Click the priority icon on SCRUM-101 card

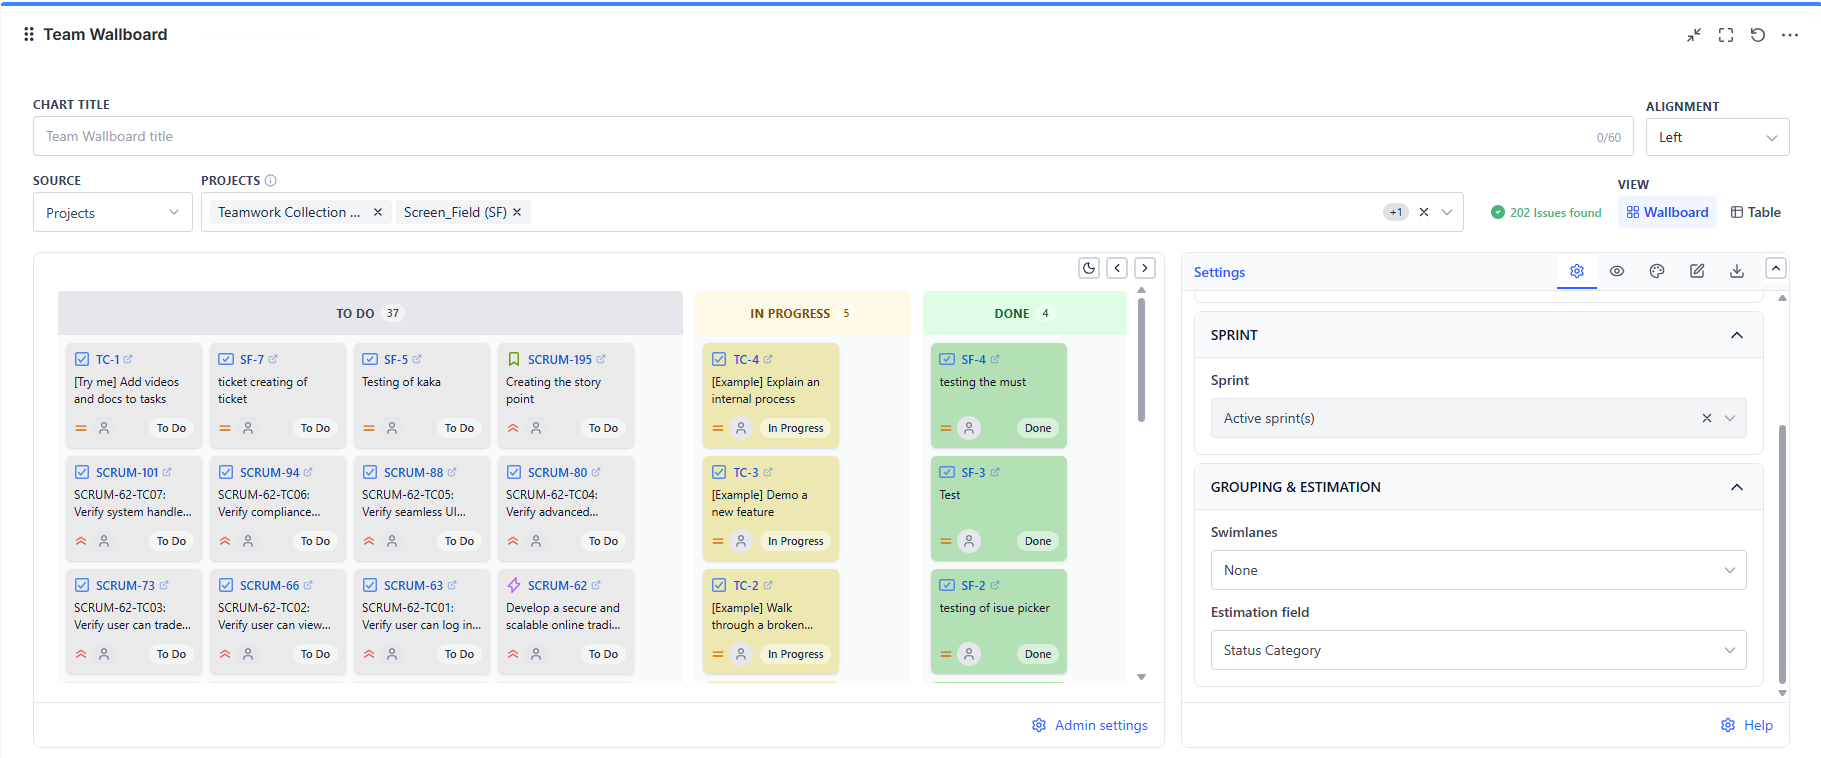click(81, 541)
